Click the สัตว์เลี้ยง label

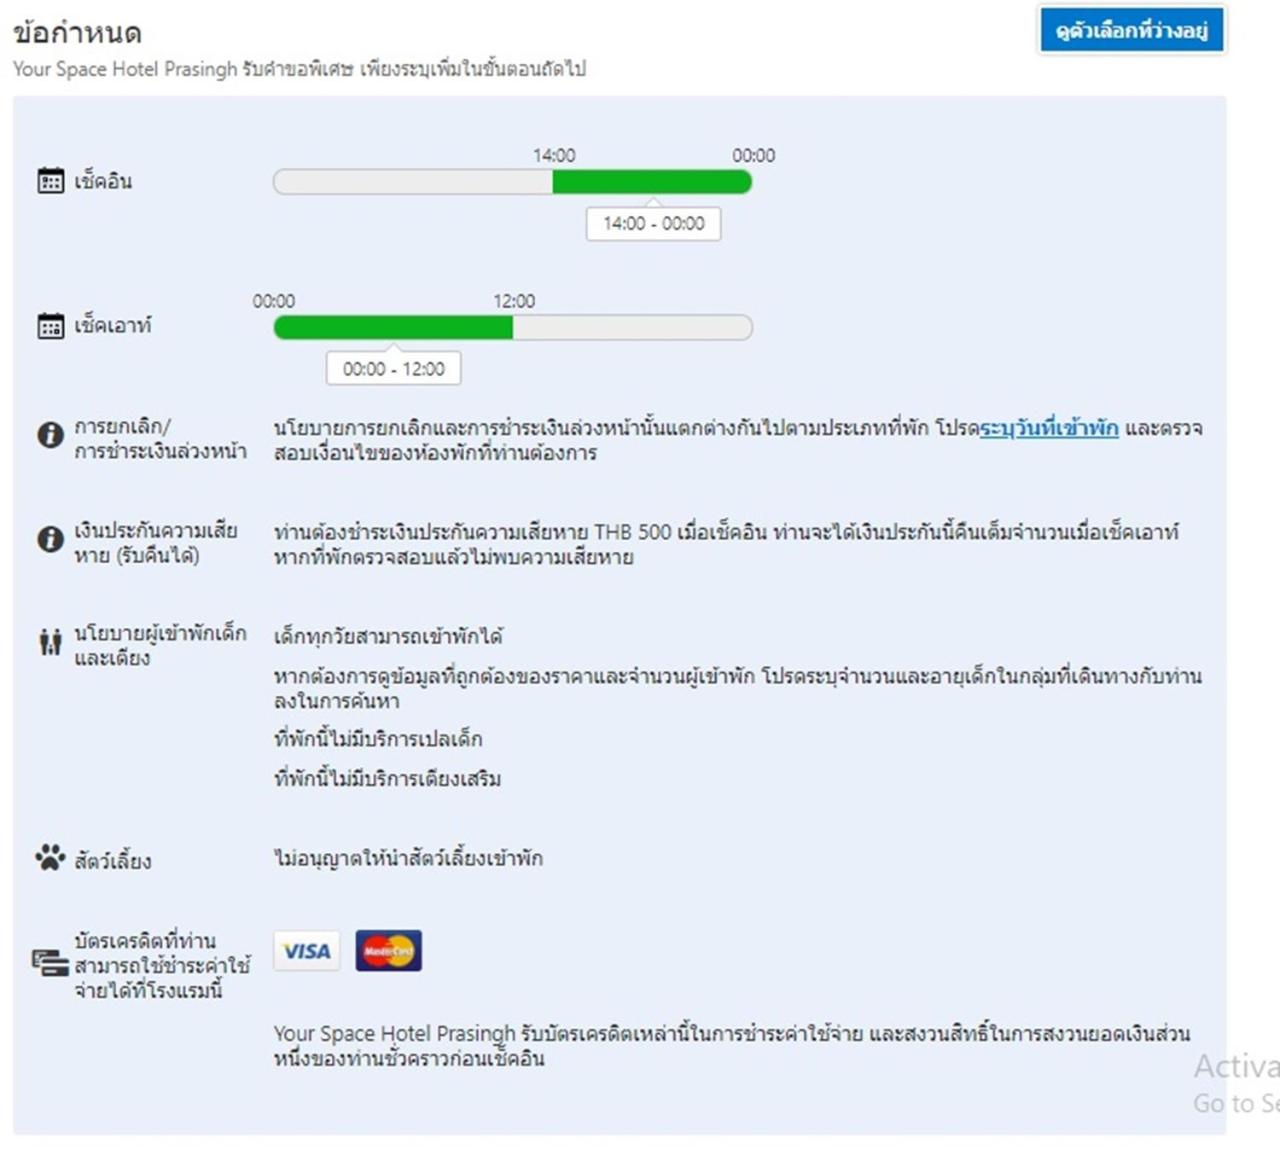113,860
